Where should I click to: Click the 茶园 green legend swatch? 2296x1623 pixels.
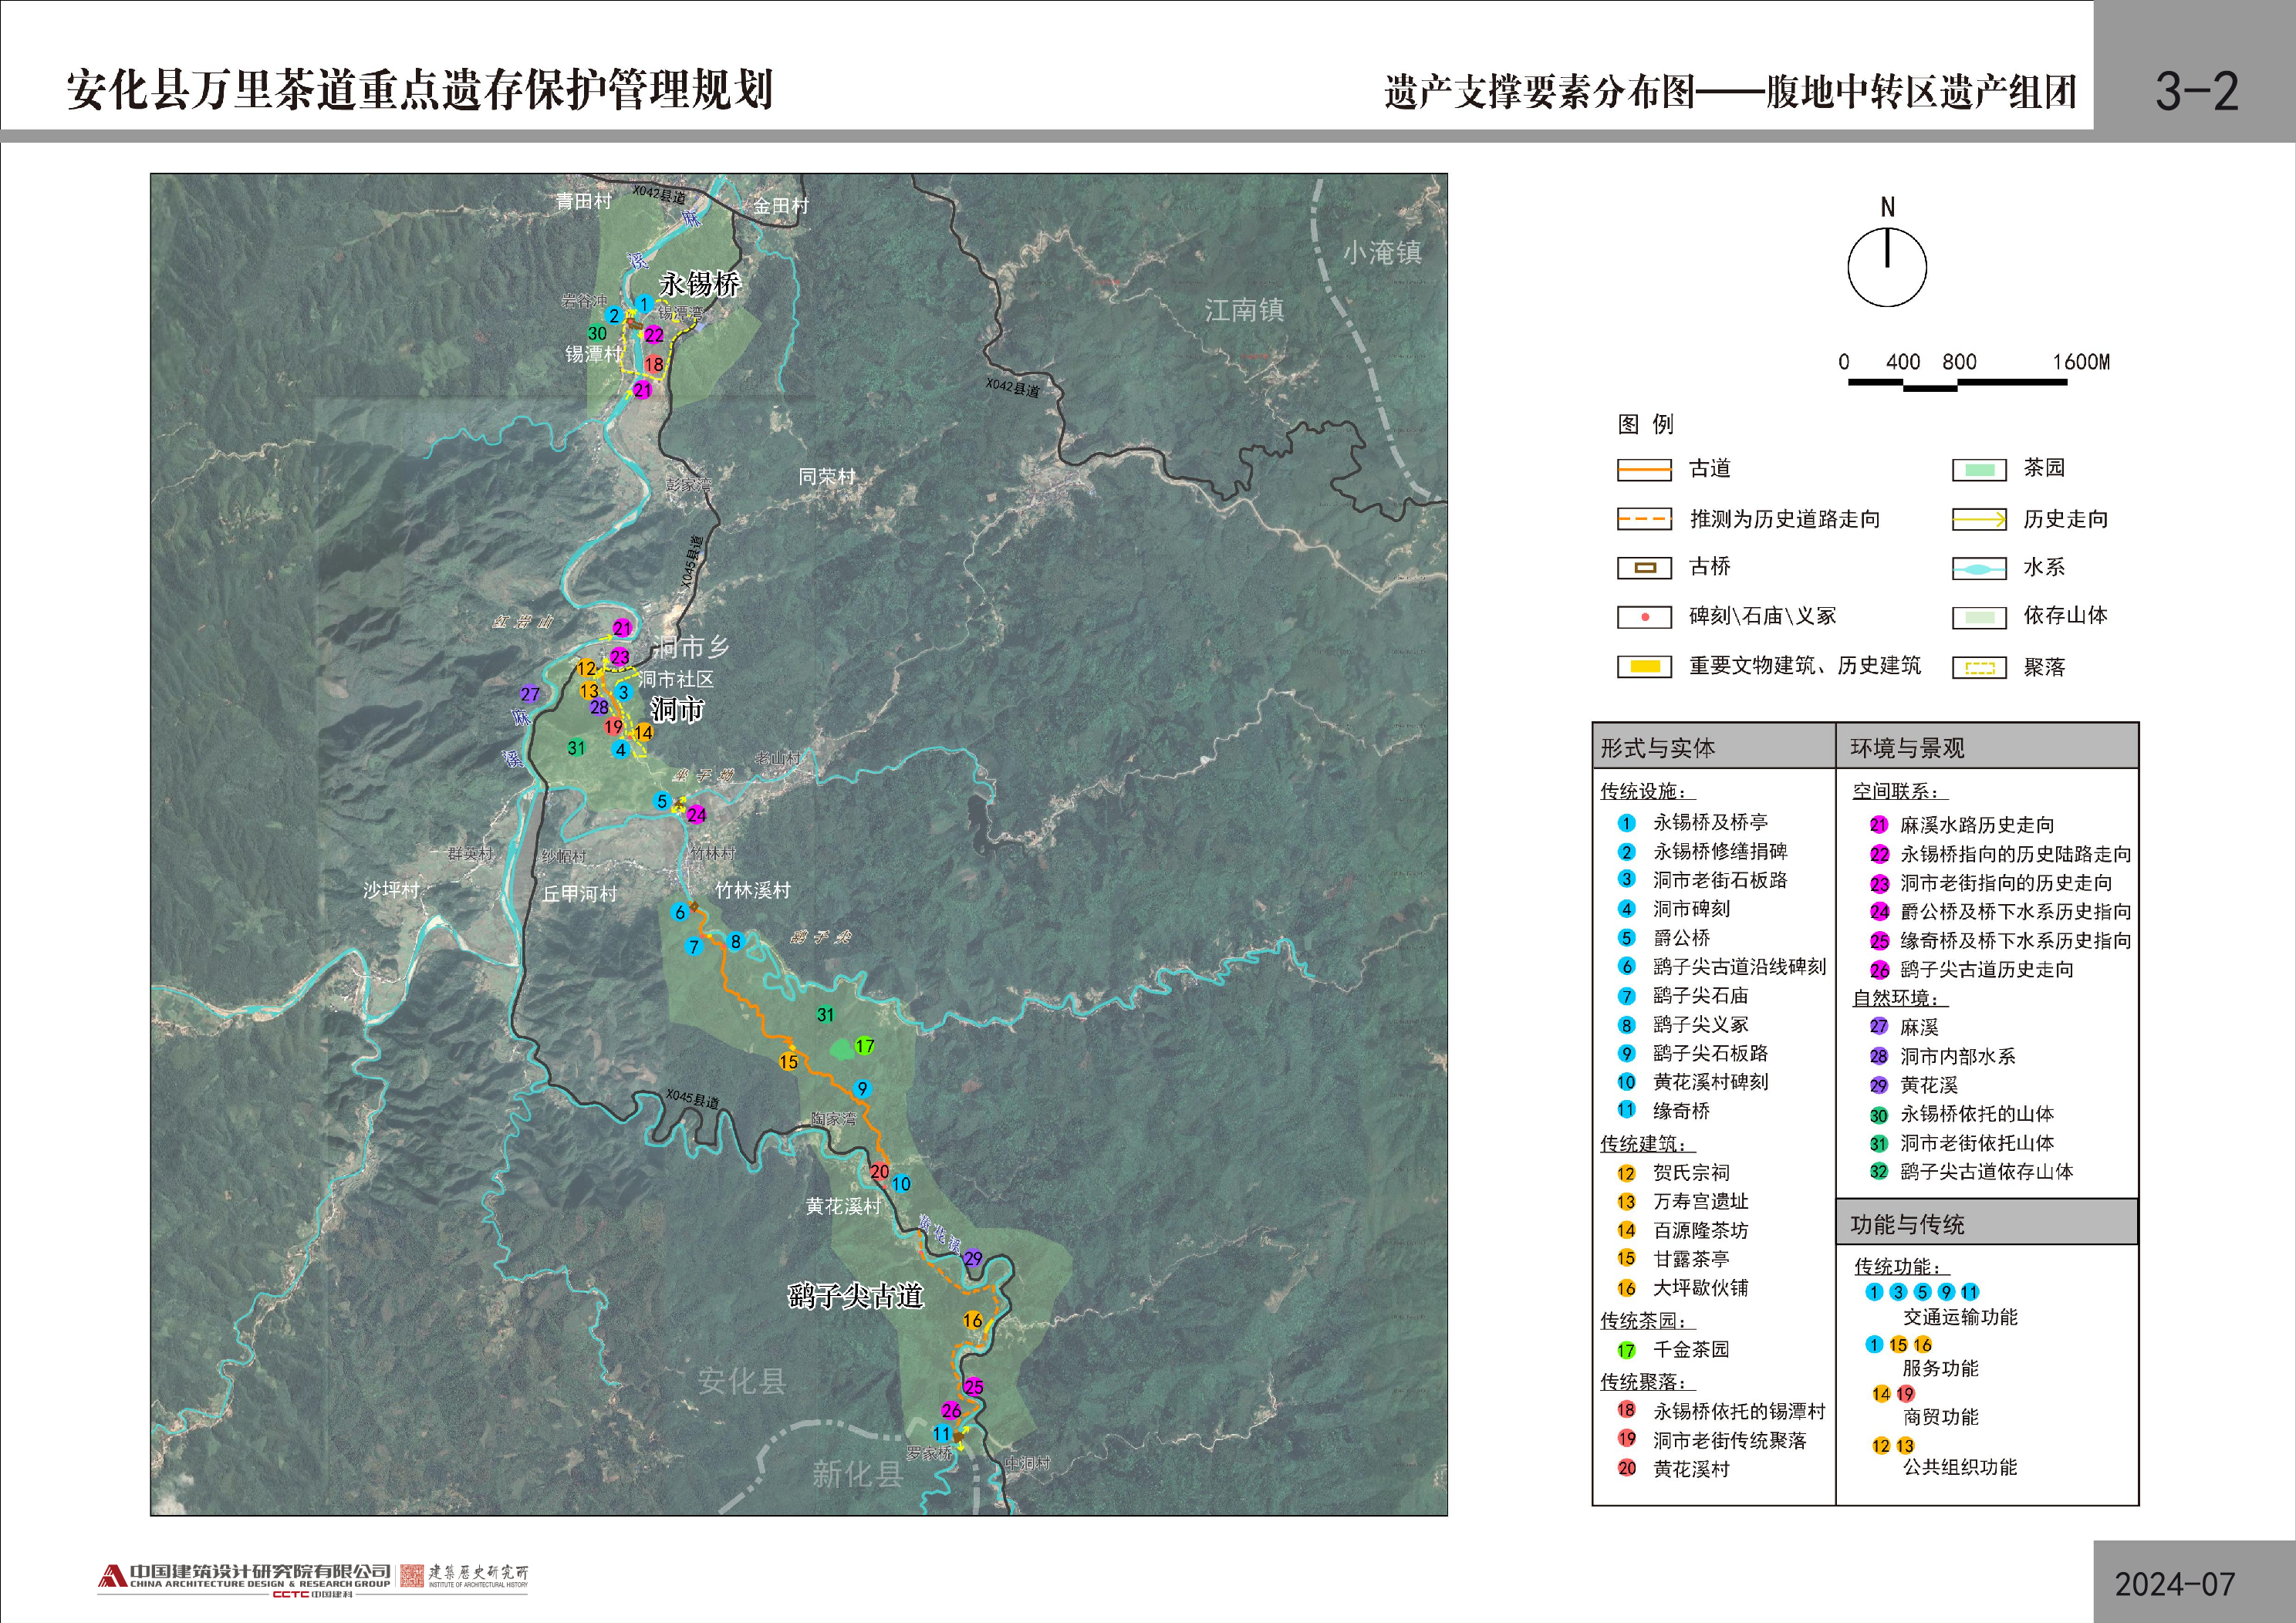click(x=1979, y=469)
